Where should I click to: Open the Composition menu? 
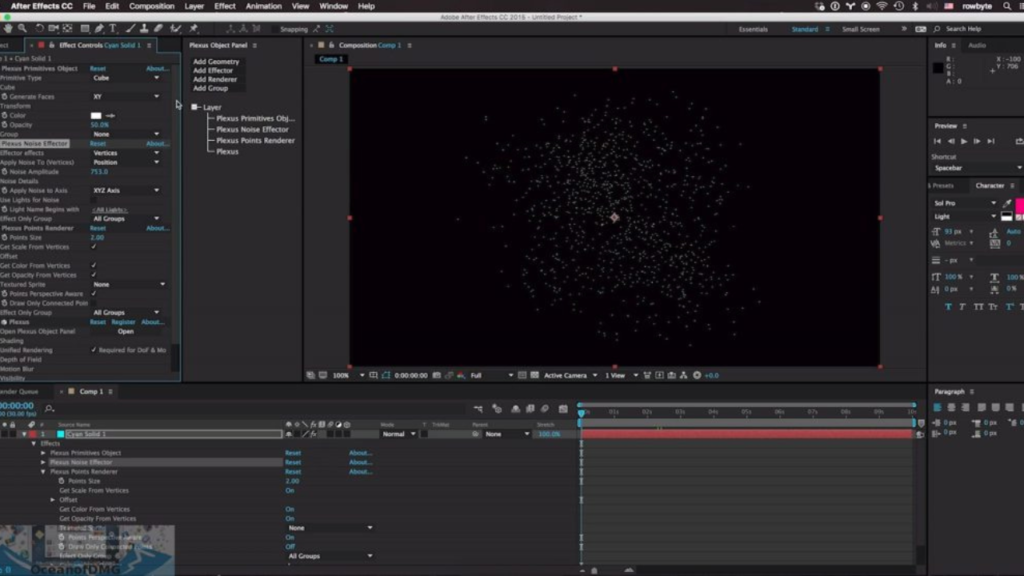[151, 6]
